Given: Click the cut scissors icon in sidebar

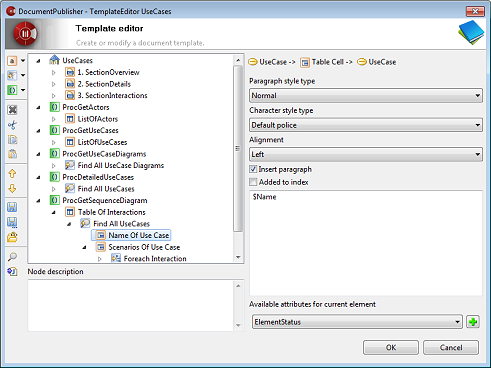Looking at the screenshot, I should (12, 125).
